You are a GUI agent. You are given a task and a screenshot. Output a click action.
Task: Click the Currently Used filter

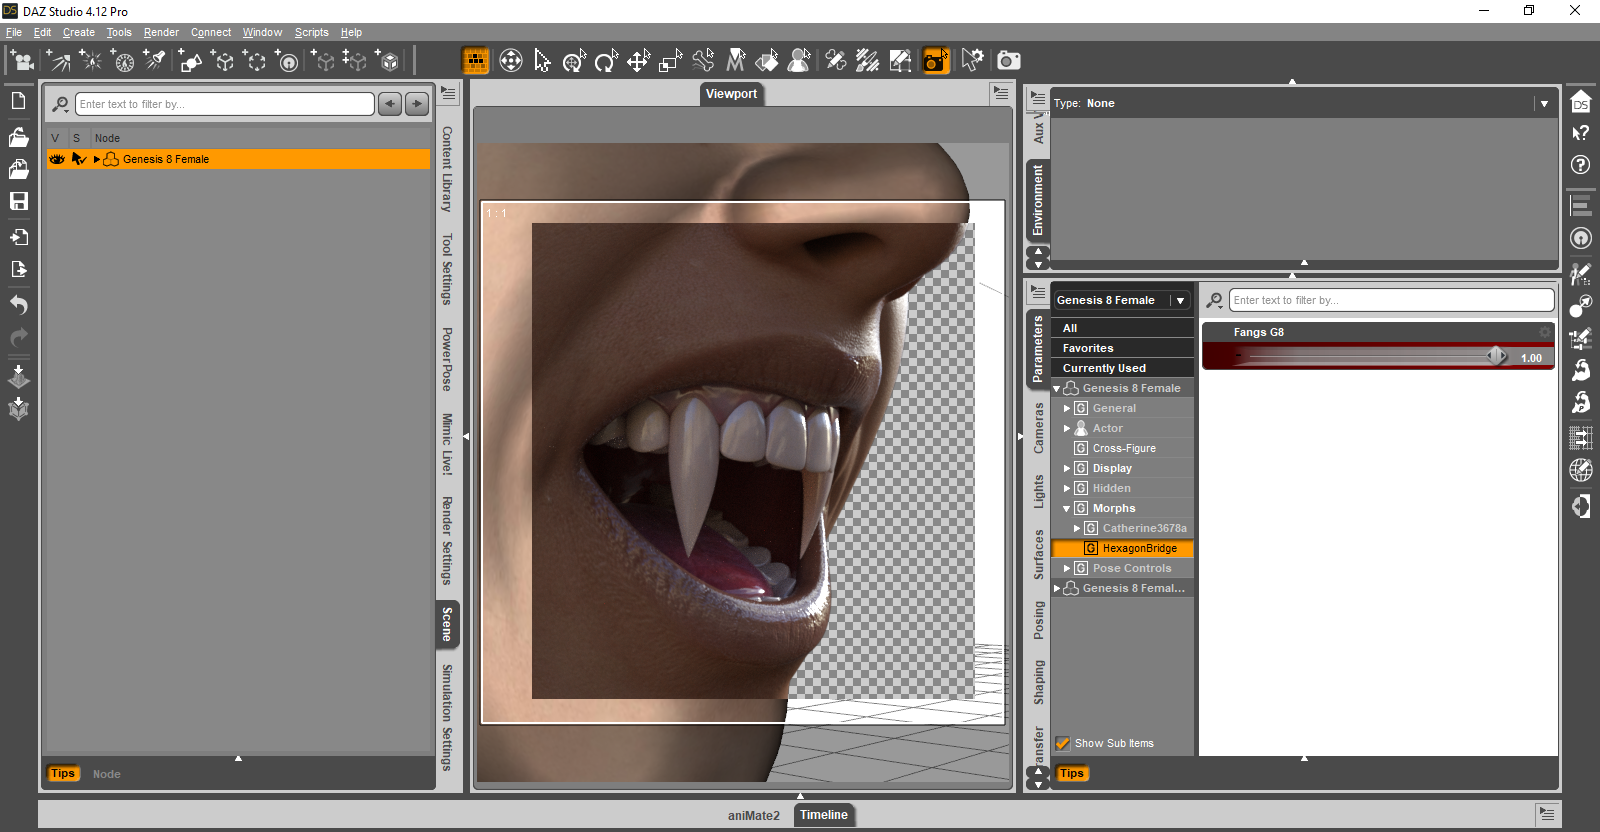[x=1123, y=368]
